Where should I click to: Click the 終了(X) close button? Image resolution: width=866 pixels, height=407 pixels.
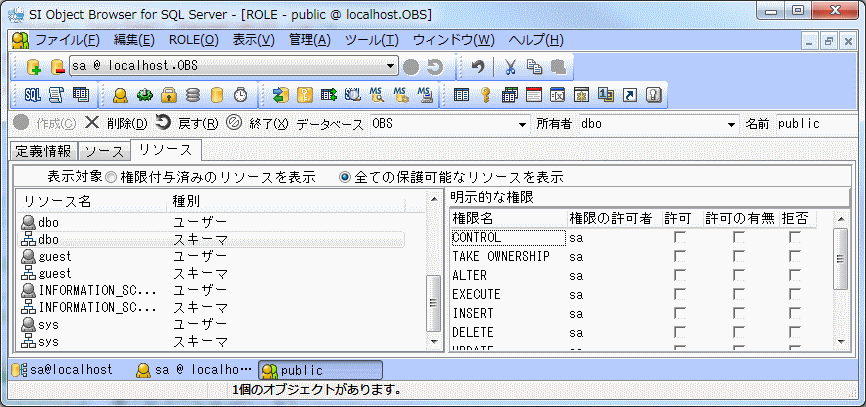tap(257, 124)
